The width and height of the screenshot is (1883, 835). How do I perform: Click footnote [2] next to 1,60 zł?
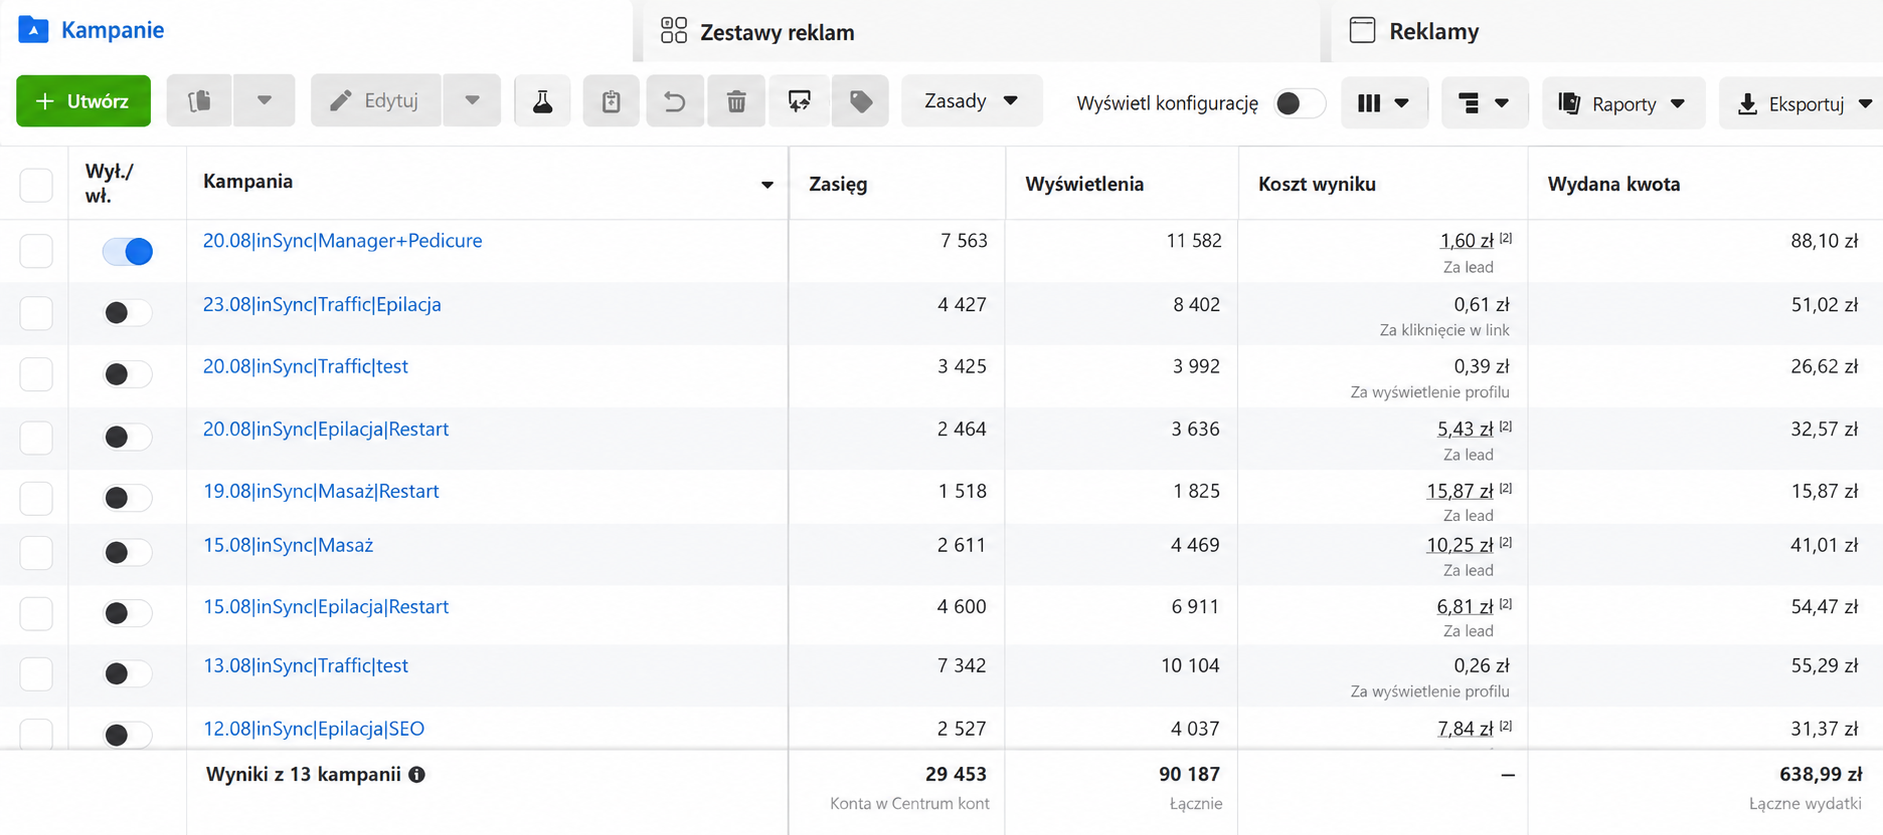click(1505, 238)
